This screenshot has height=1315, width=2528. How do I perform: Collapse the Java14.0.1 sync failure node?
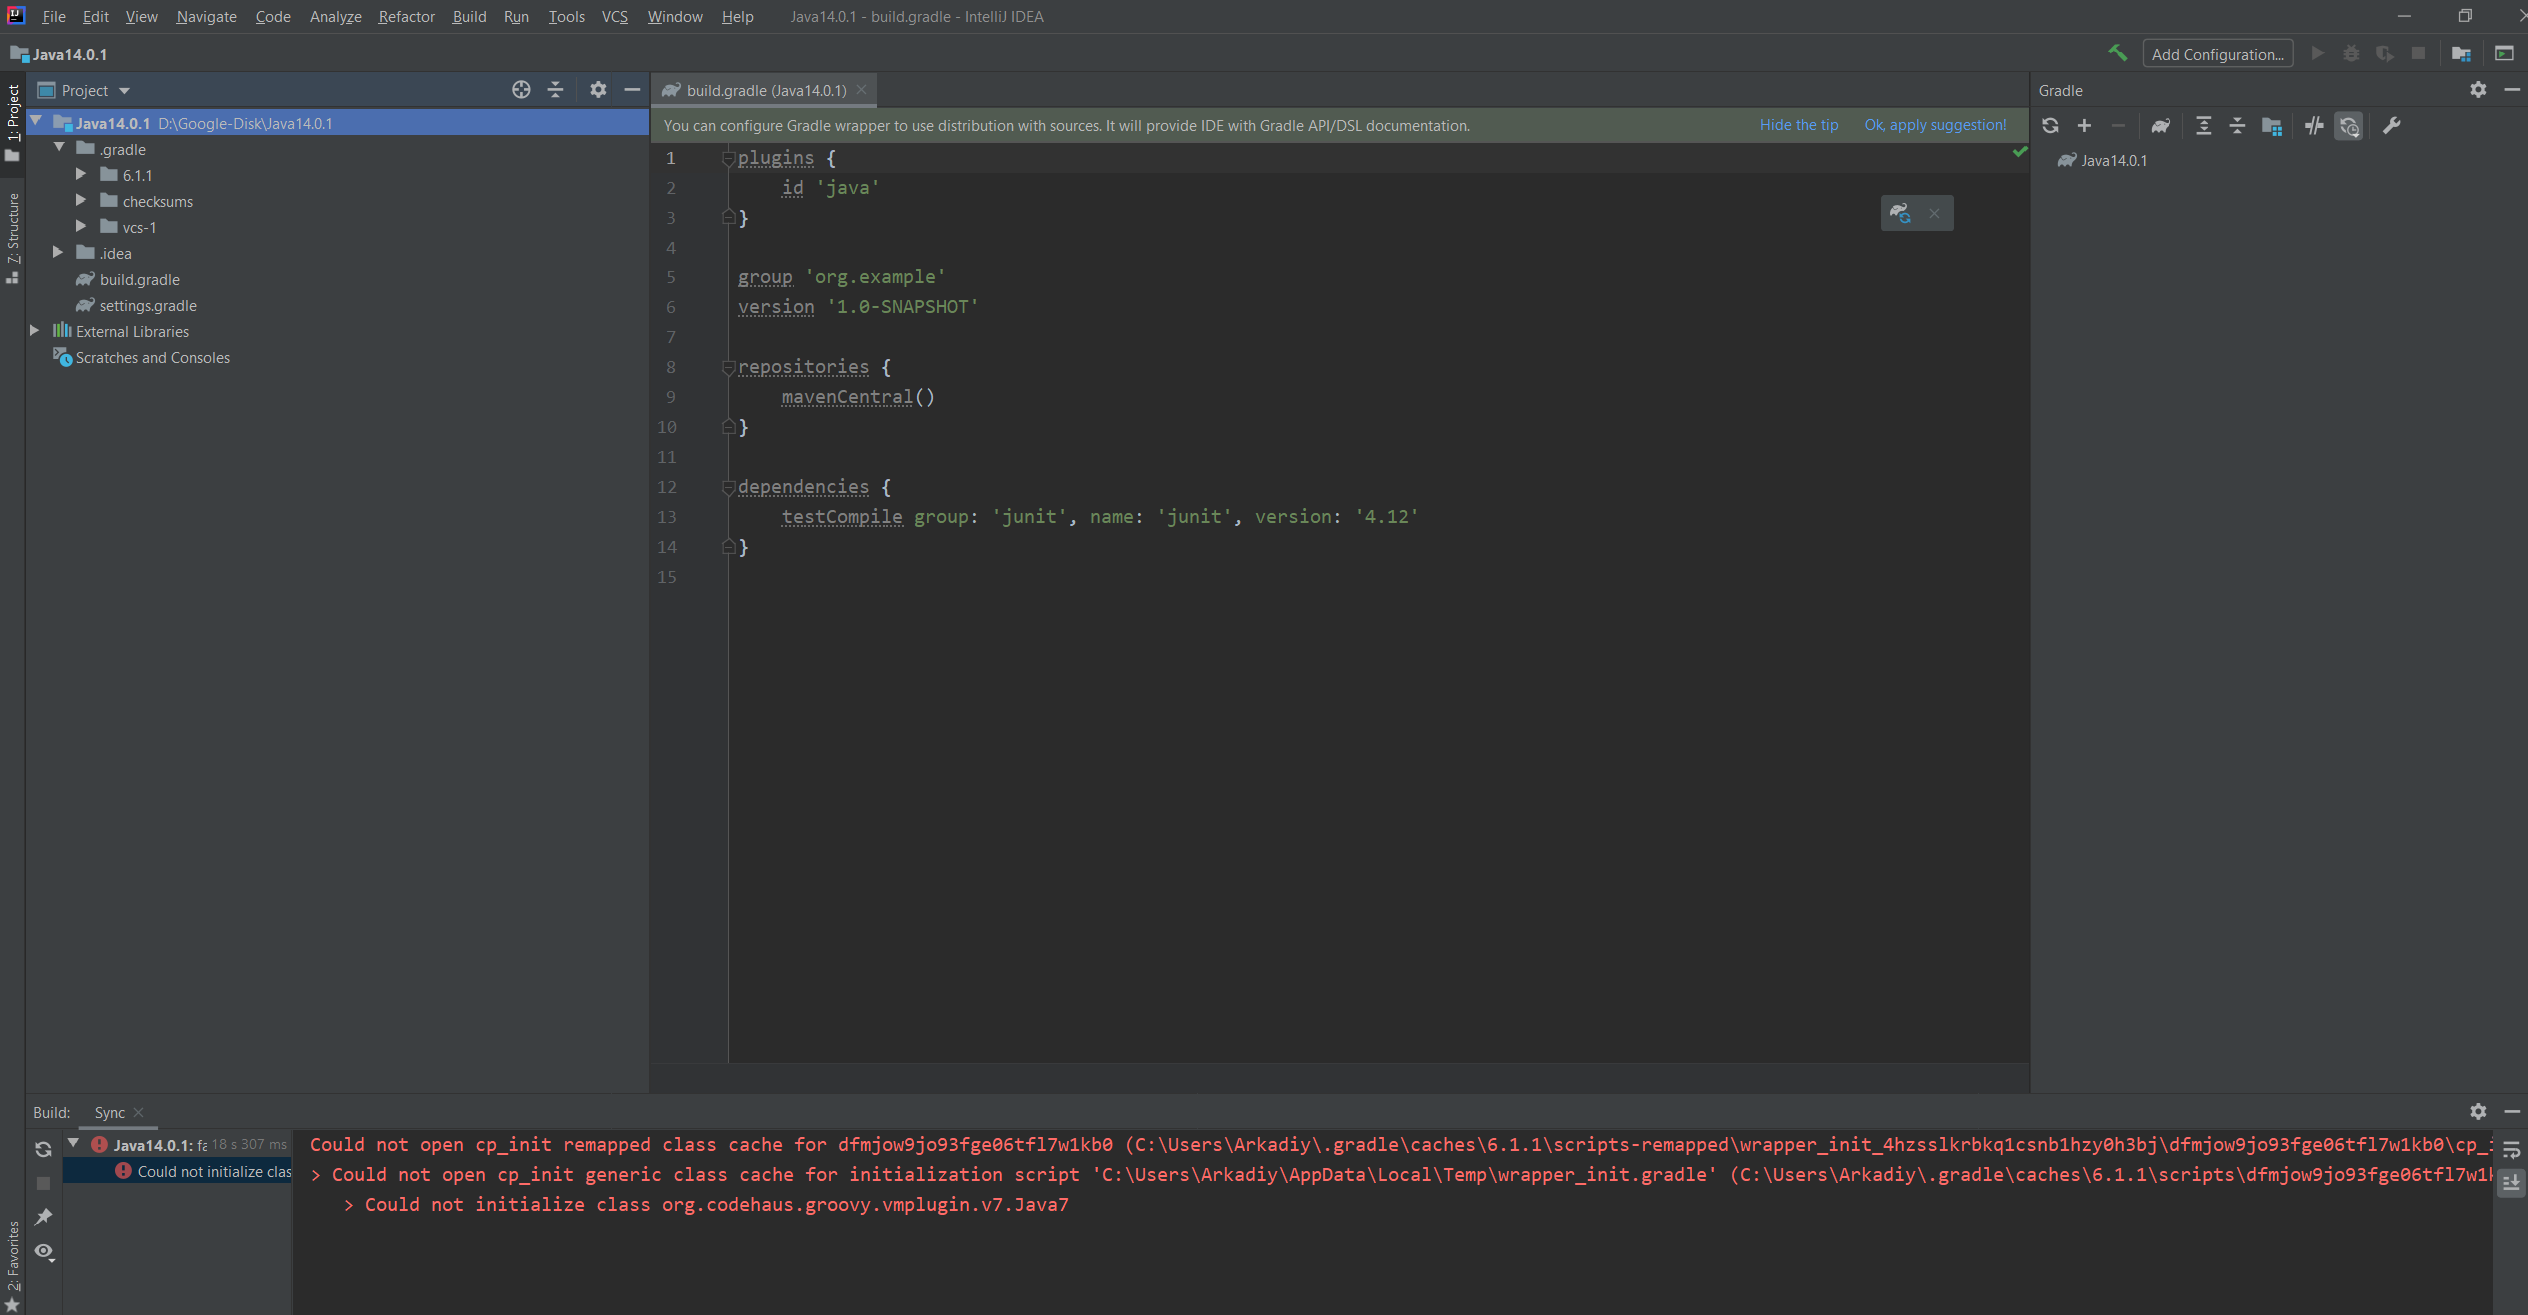(x=73, y=1143)
